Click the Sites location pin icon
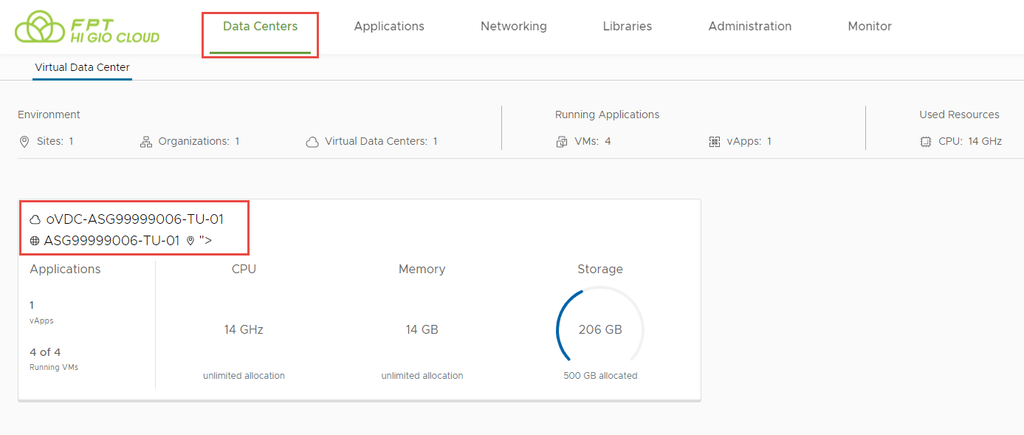 pyautogui.click(x=24, y=142)
